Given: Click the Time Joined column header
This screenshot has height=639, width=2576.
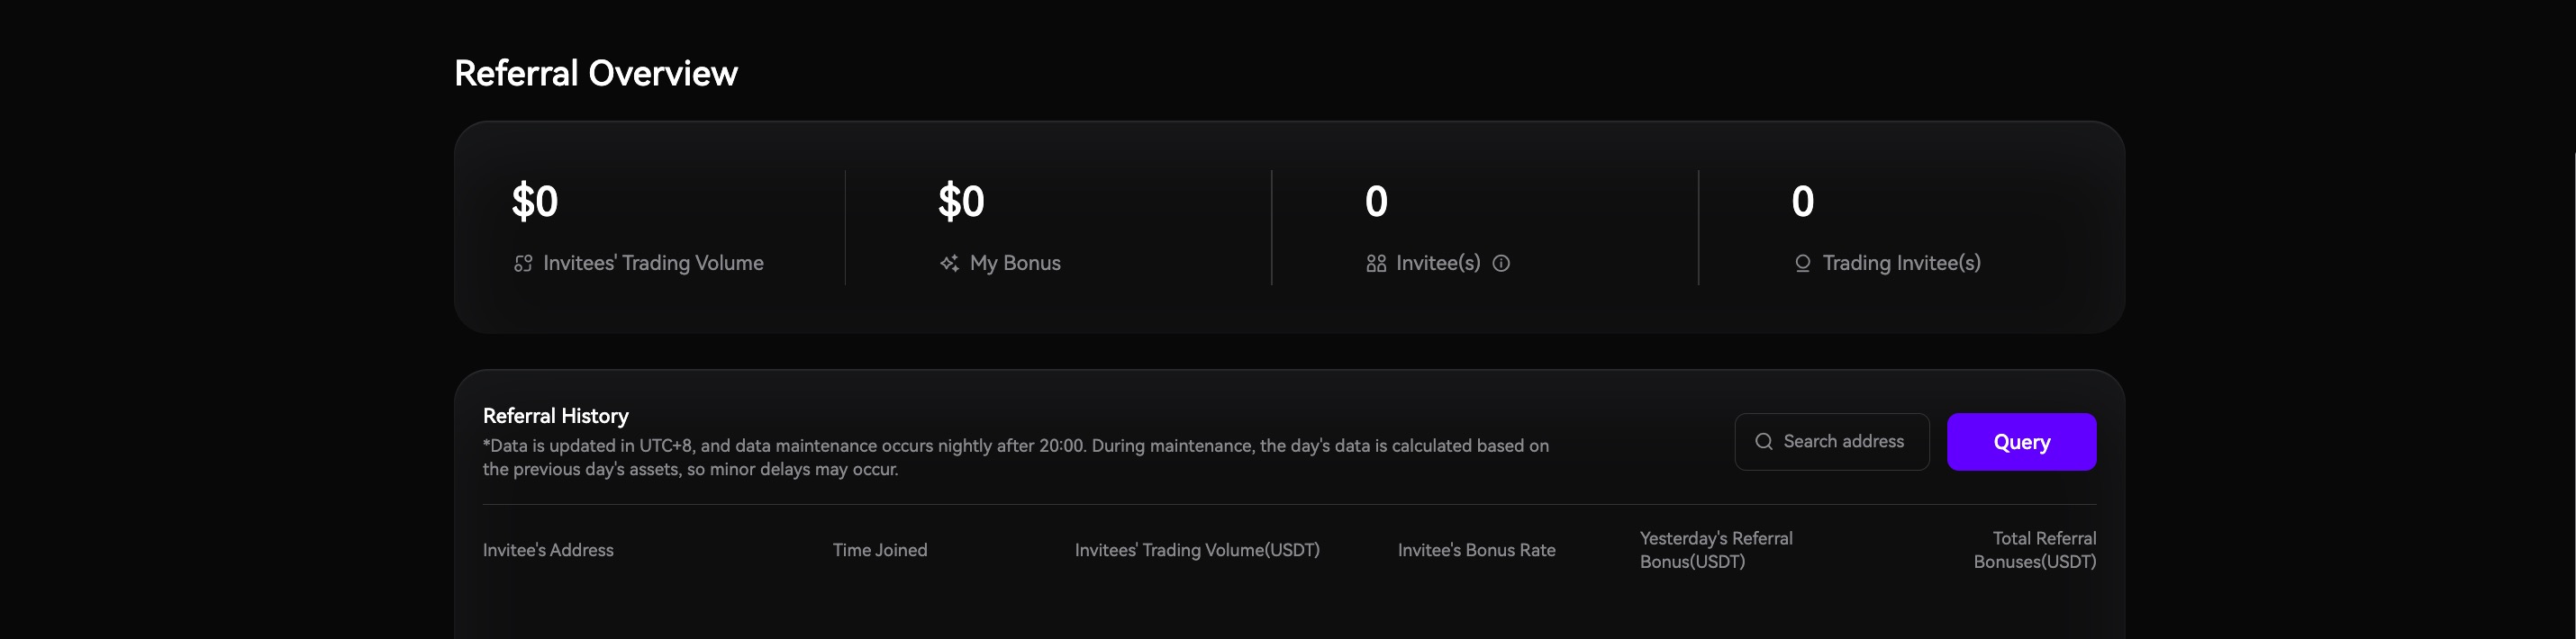Looking at the screenshot, I should [880, 550].
